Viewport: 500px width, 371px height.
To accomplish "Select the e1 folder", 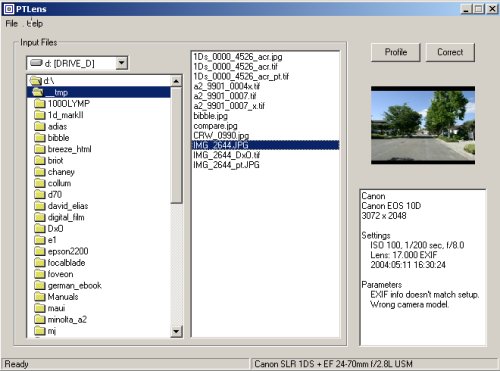I will 45,240.
